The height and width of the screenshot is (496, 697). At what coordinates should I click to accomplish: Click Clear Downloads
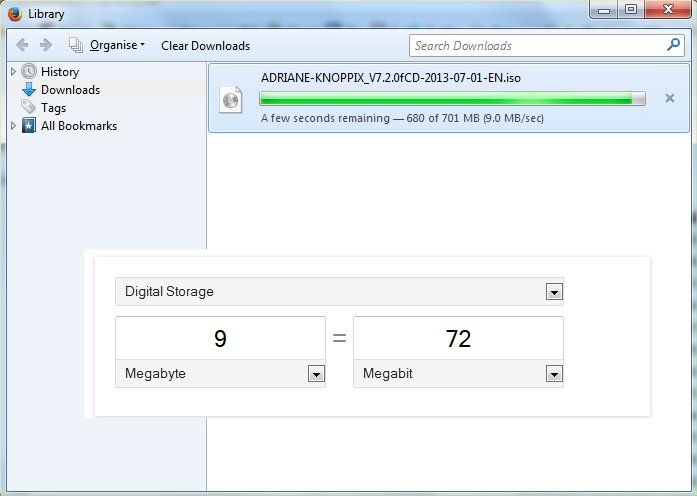[205, 46]
